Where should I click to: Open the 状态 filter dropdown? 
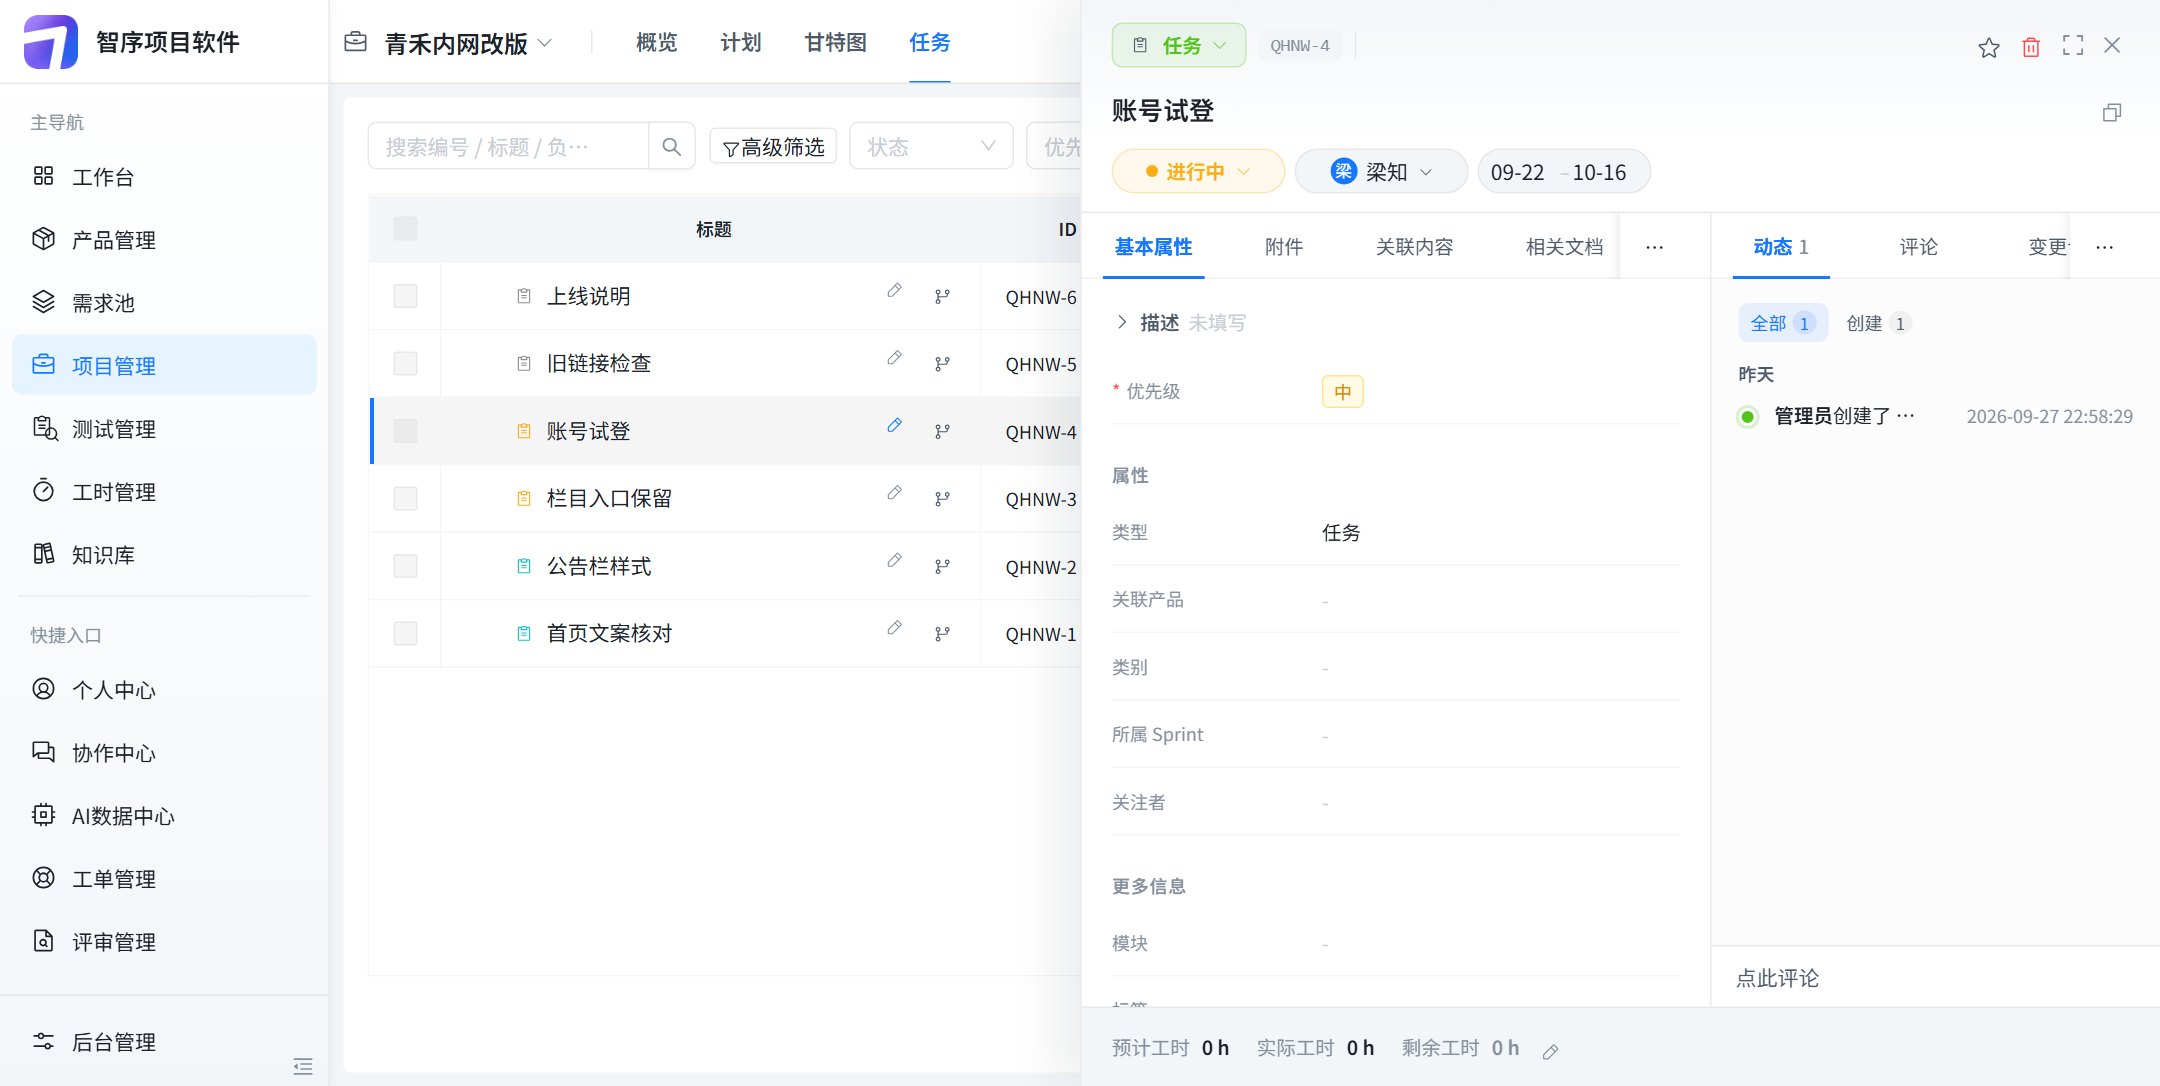(x=931, y=147)
